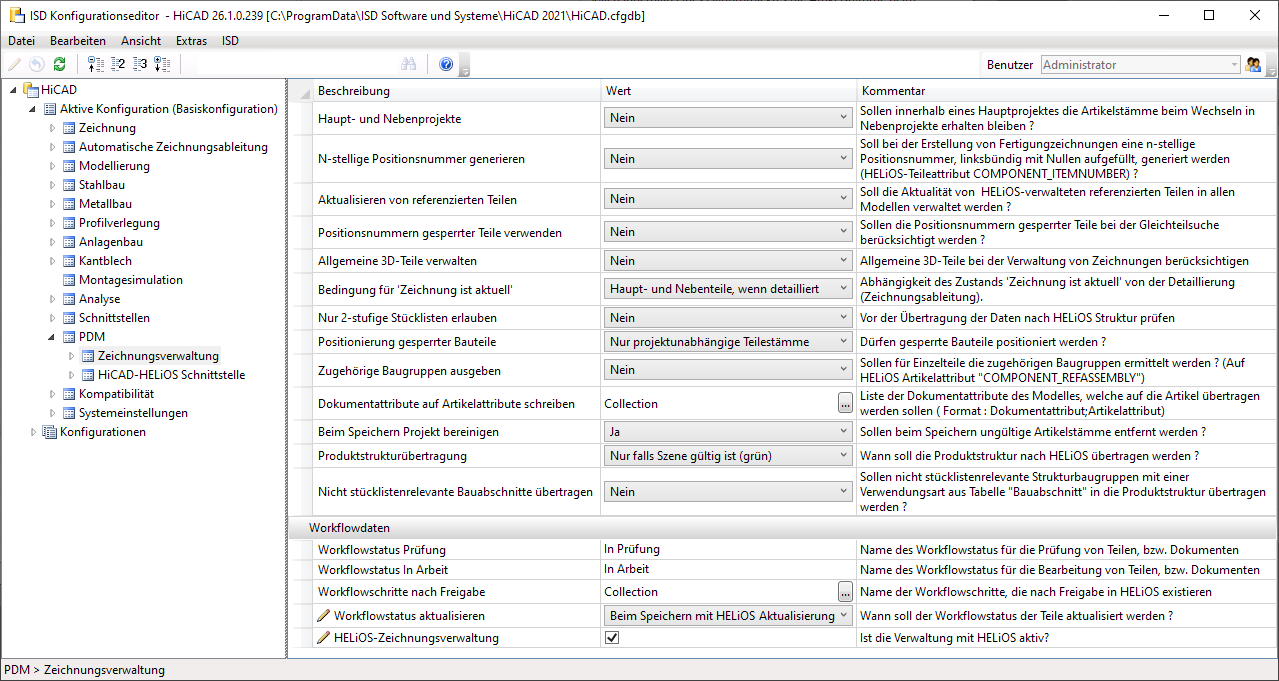The image size is (1279, 681).
Task: Click the ellipsis button for Dokumentattribute Collection
Action: pyautogui.click(x=845, y=404)
